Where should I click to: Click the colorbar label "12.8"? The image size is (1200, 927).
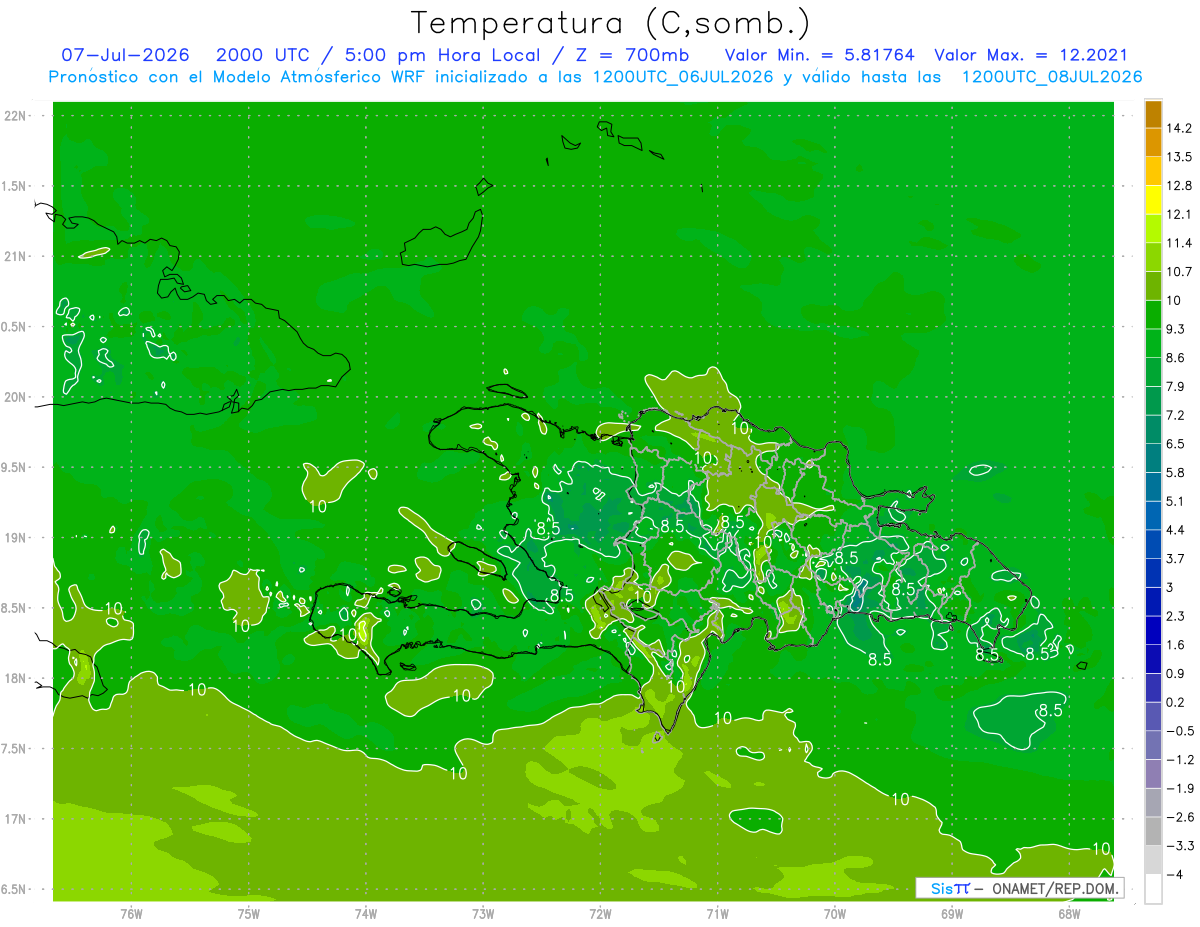click(1181, 186)
